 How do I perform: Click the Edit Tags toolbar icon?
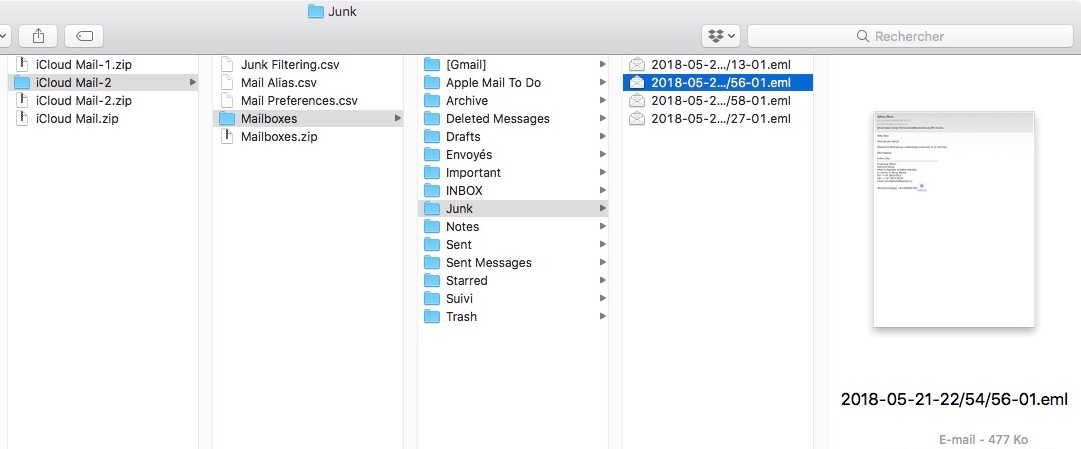(x=84, y=36)
